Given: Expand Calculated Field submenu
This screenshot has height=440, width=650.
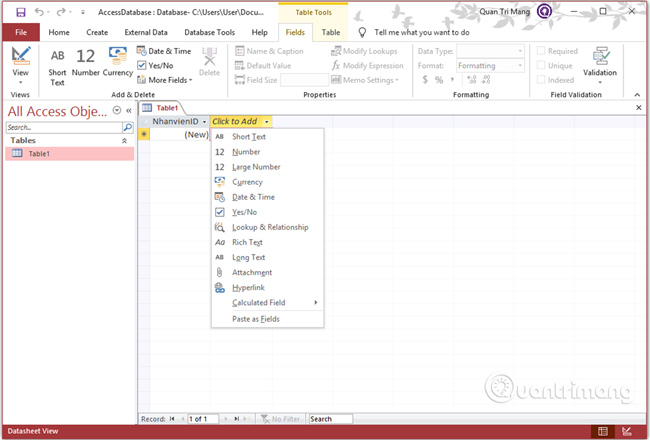Looking at the screenshot, I should [267, 303].
